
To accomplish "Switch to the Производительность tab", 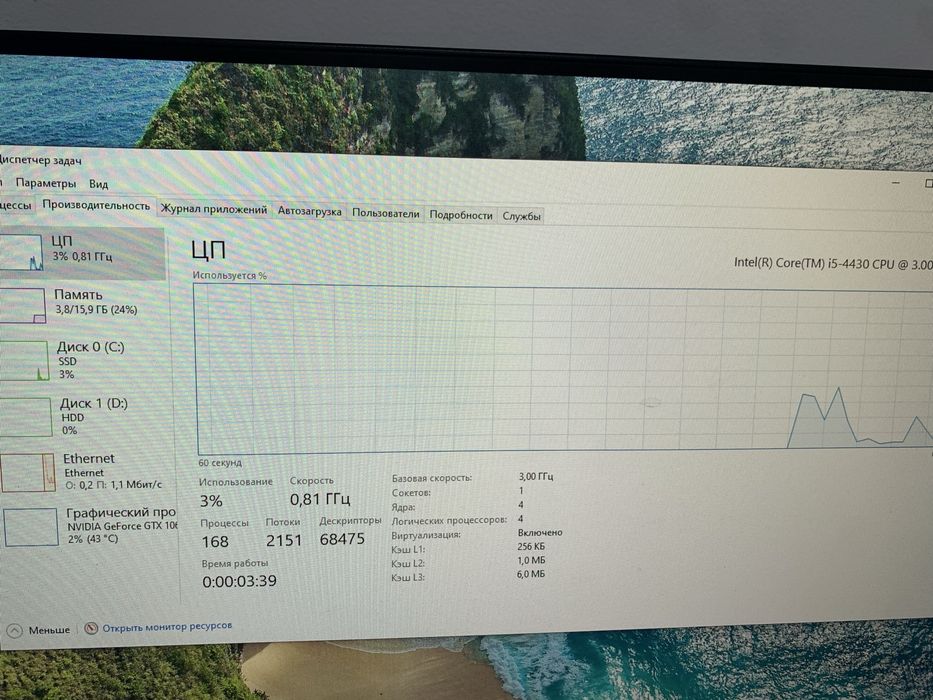I will coord(96,205).
